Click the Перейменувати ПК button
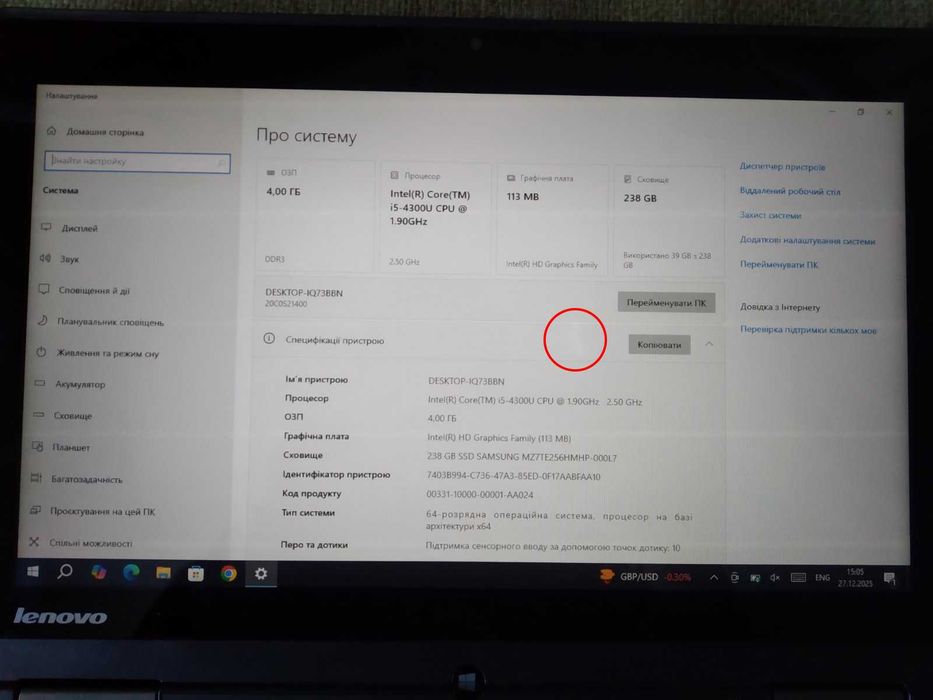Viewport: 933px width, 700px height. click(666, 302)
